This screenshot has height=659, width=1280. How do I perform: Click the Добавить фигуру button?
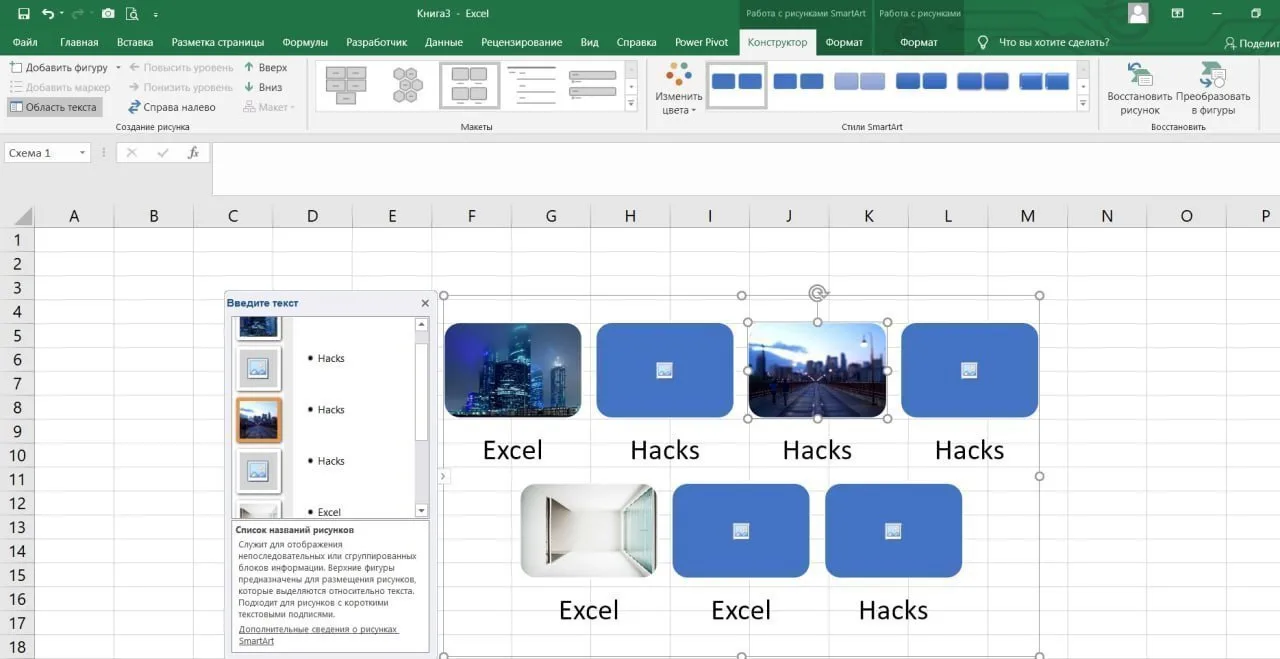point(59,67)
